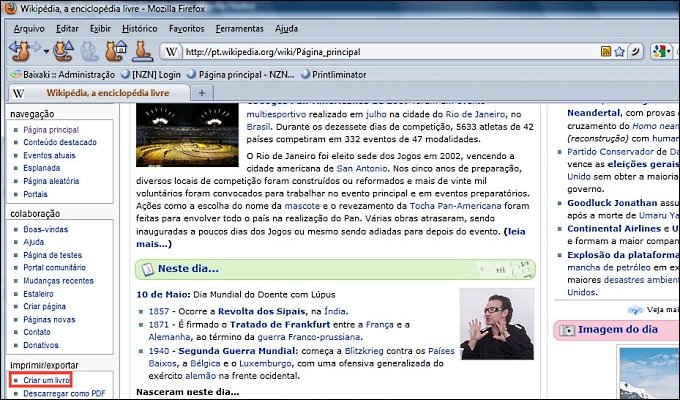The width and height of the screenshot is (680, 400).
Task: Open the Histórico menu
Action: (140, 29)
